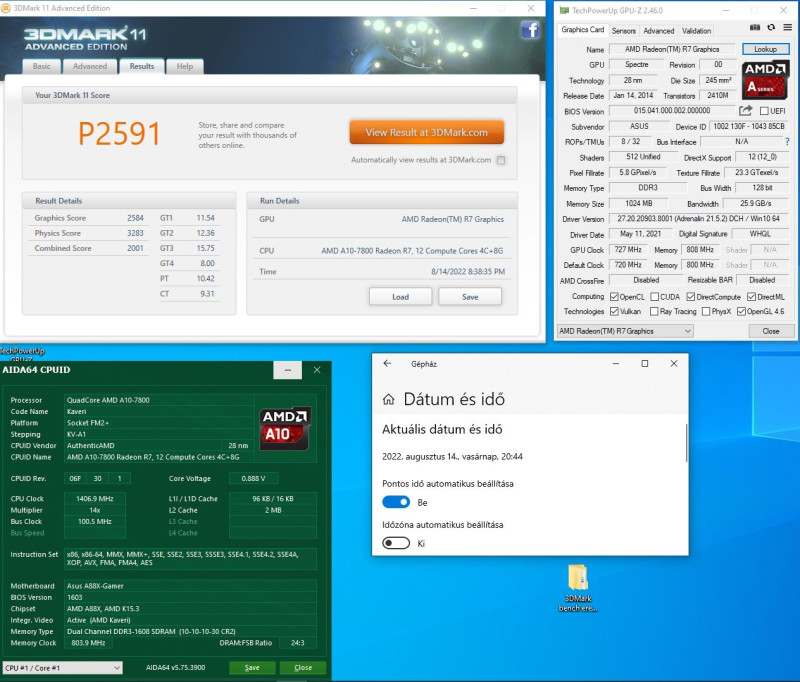
Task: Open the GPU-Z hamburger menu
Action: [788, 28]
